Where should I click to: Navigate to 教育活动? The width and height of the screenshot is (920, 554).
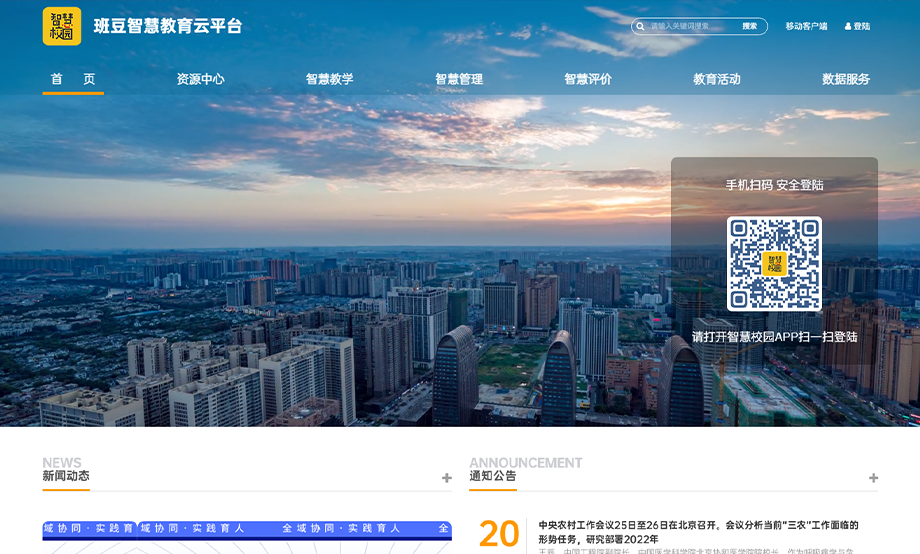point(717,79)
